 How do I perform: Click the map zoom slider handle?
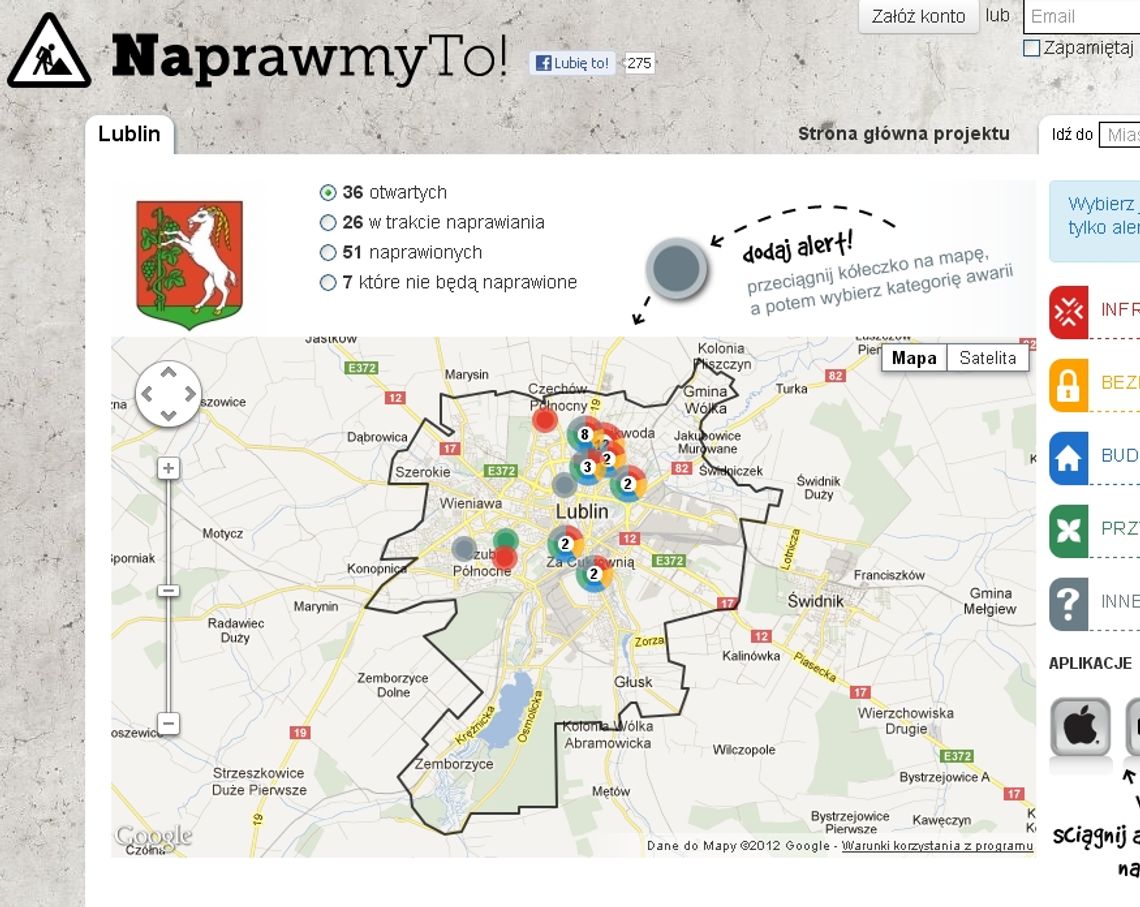tap(168, 590)
